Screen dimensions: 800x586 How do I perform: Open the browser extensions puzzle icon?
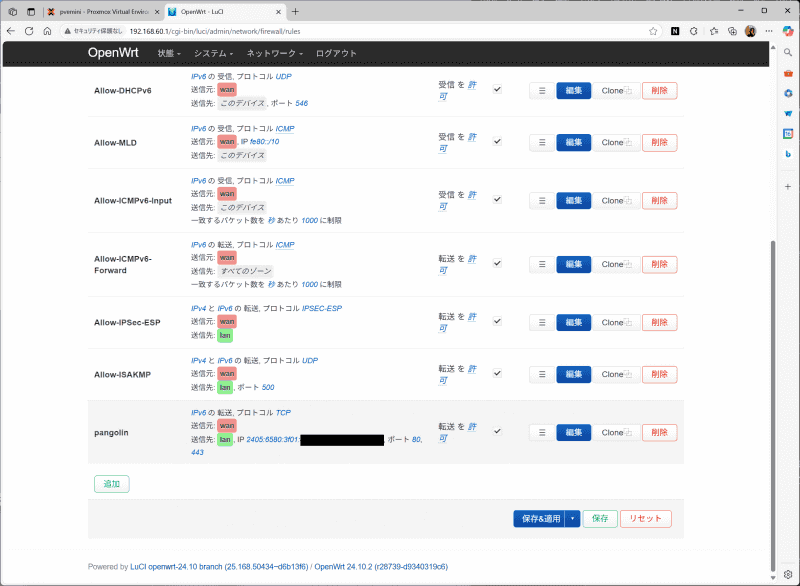tap(693, 31)
